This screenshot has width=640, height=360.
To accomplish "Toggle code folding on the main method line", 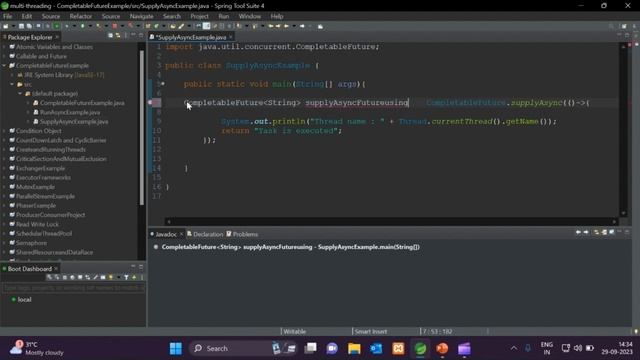I will (163, 84).
